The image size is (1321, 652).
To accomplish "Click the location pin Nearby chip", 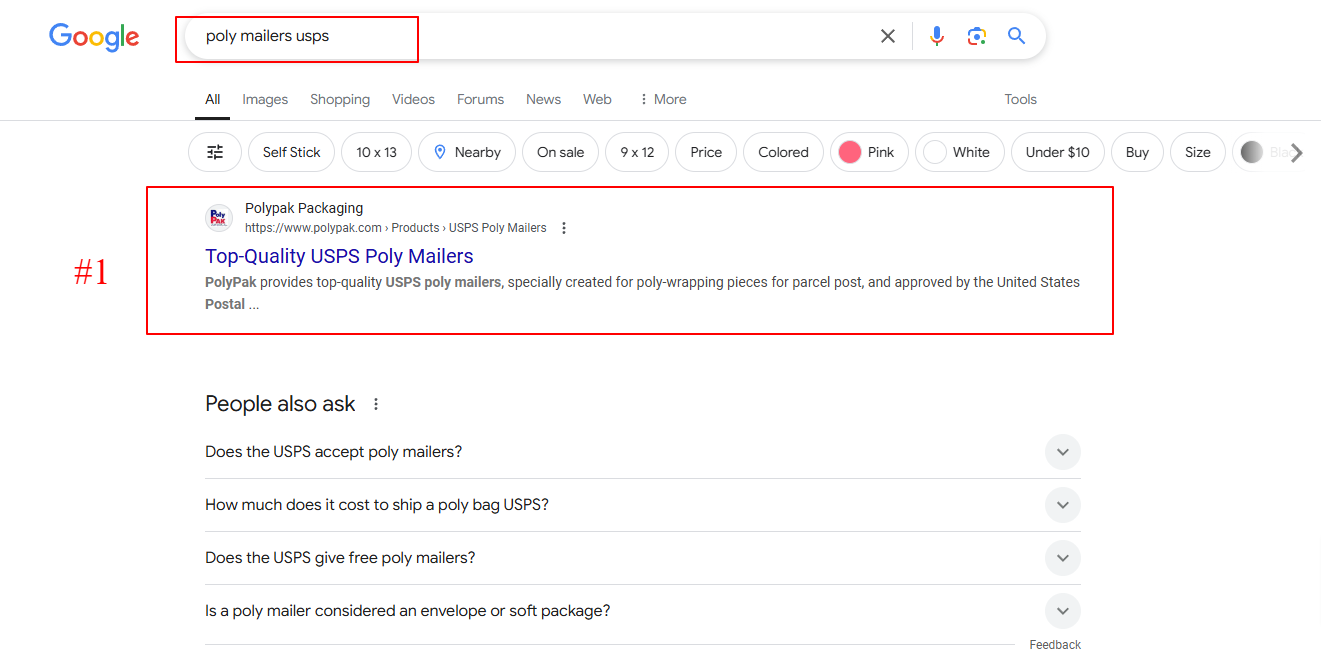I will point(467,152).
